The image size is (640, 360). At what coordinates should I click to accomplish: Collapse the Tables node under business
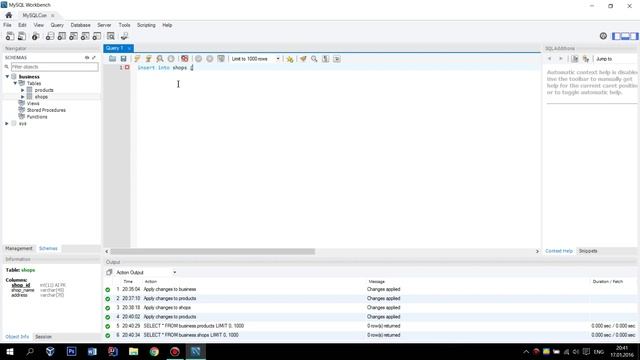click(x=15, y=83)
